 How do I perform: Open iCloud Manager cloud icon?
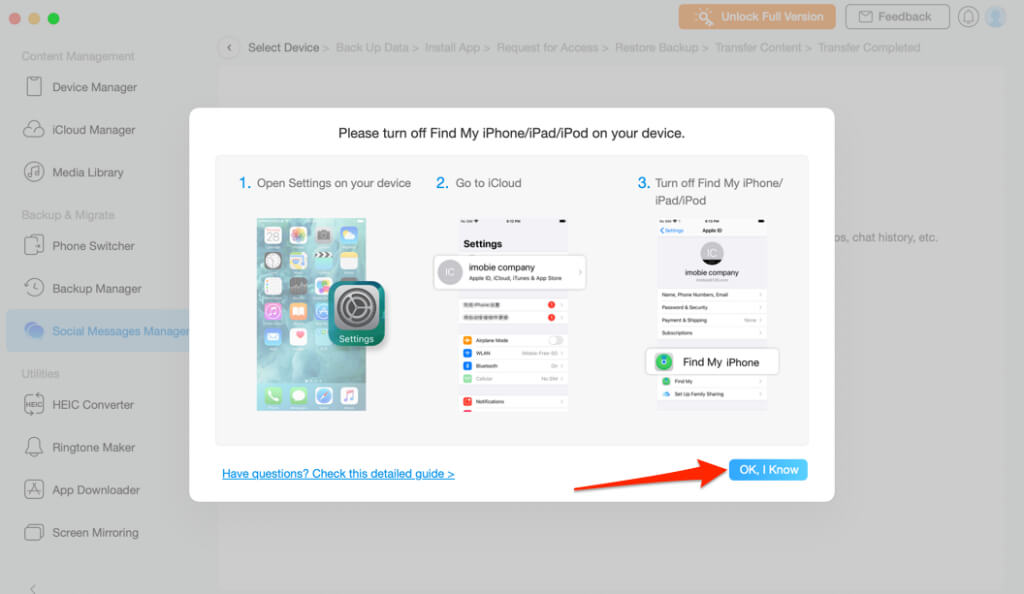click(33, 129)
